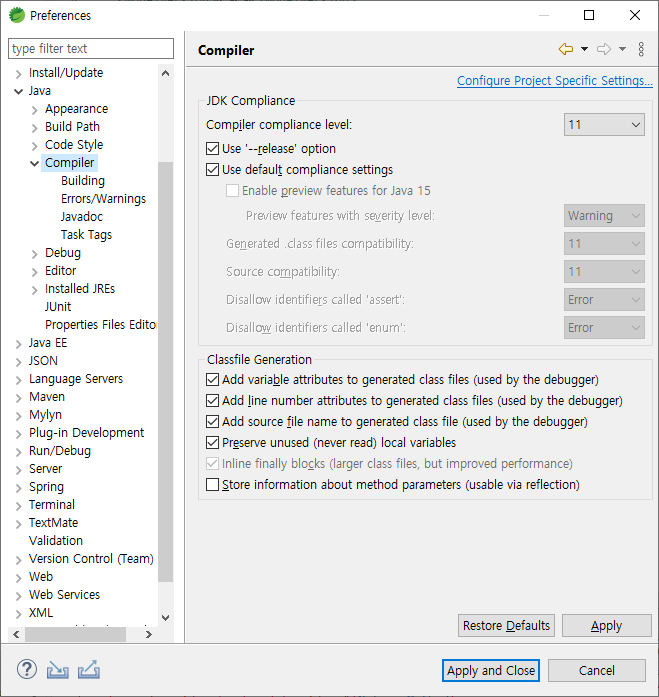
Task: Expand the Code Style tree node
Action: (35, 145)
